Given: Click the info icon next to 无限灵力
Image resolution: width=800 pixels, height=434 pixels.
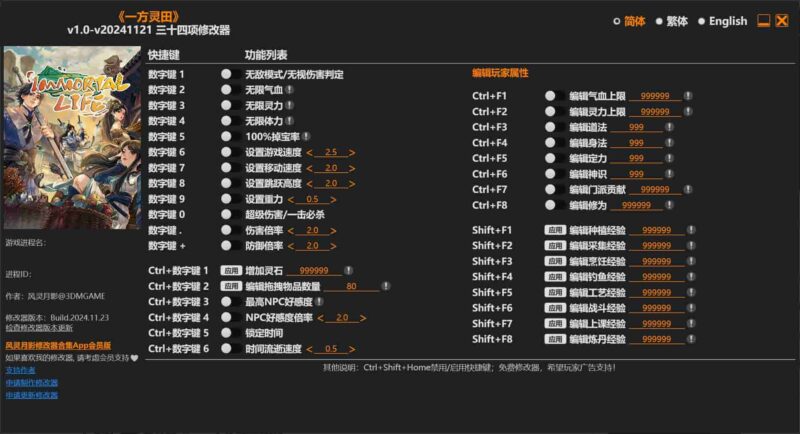Looking at the screenshot, I should (x=289, y=105).
